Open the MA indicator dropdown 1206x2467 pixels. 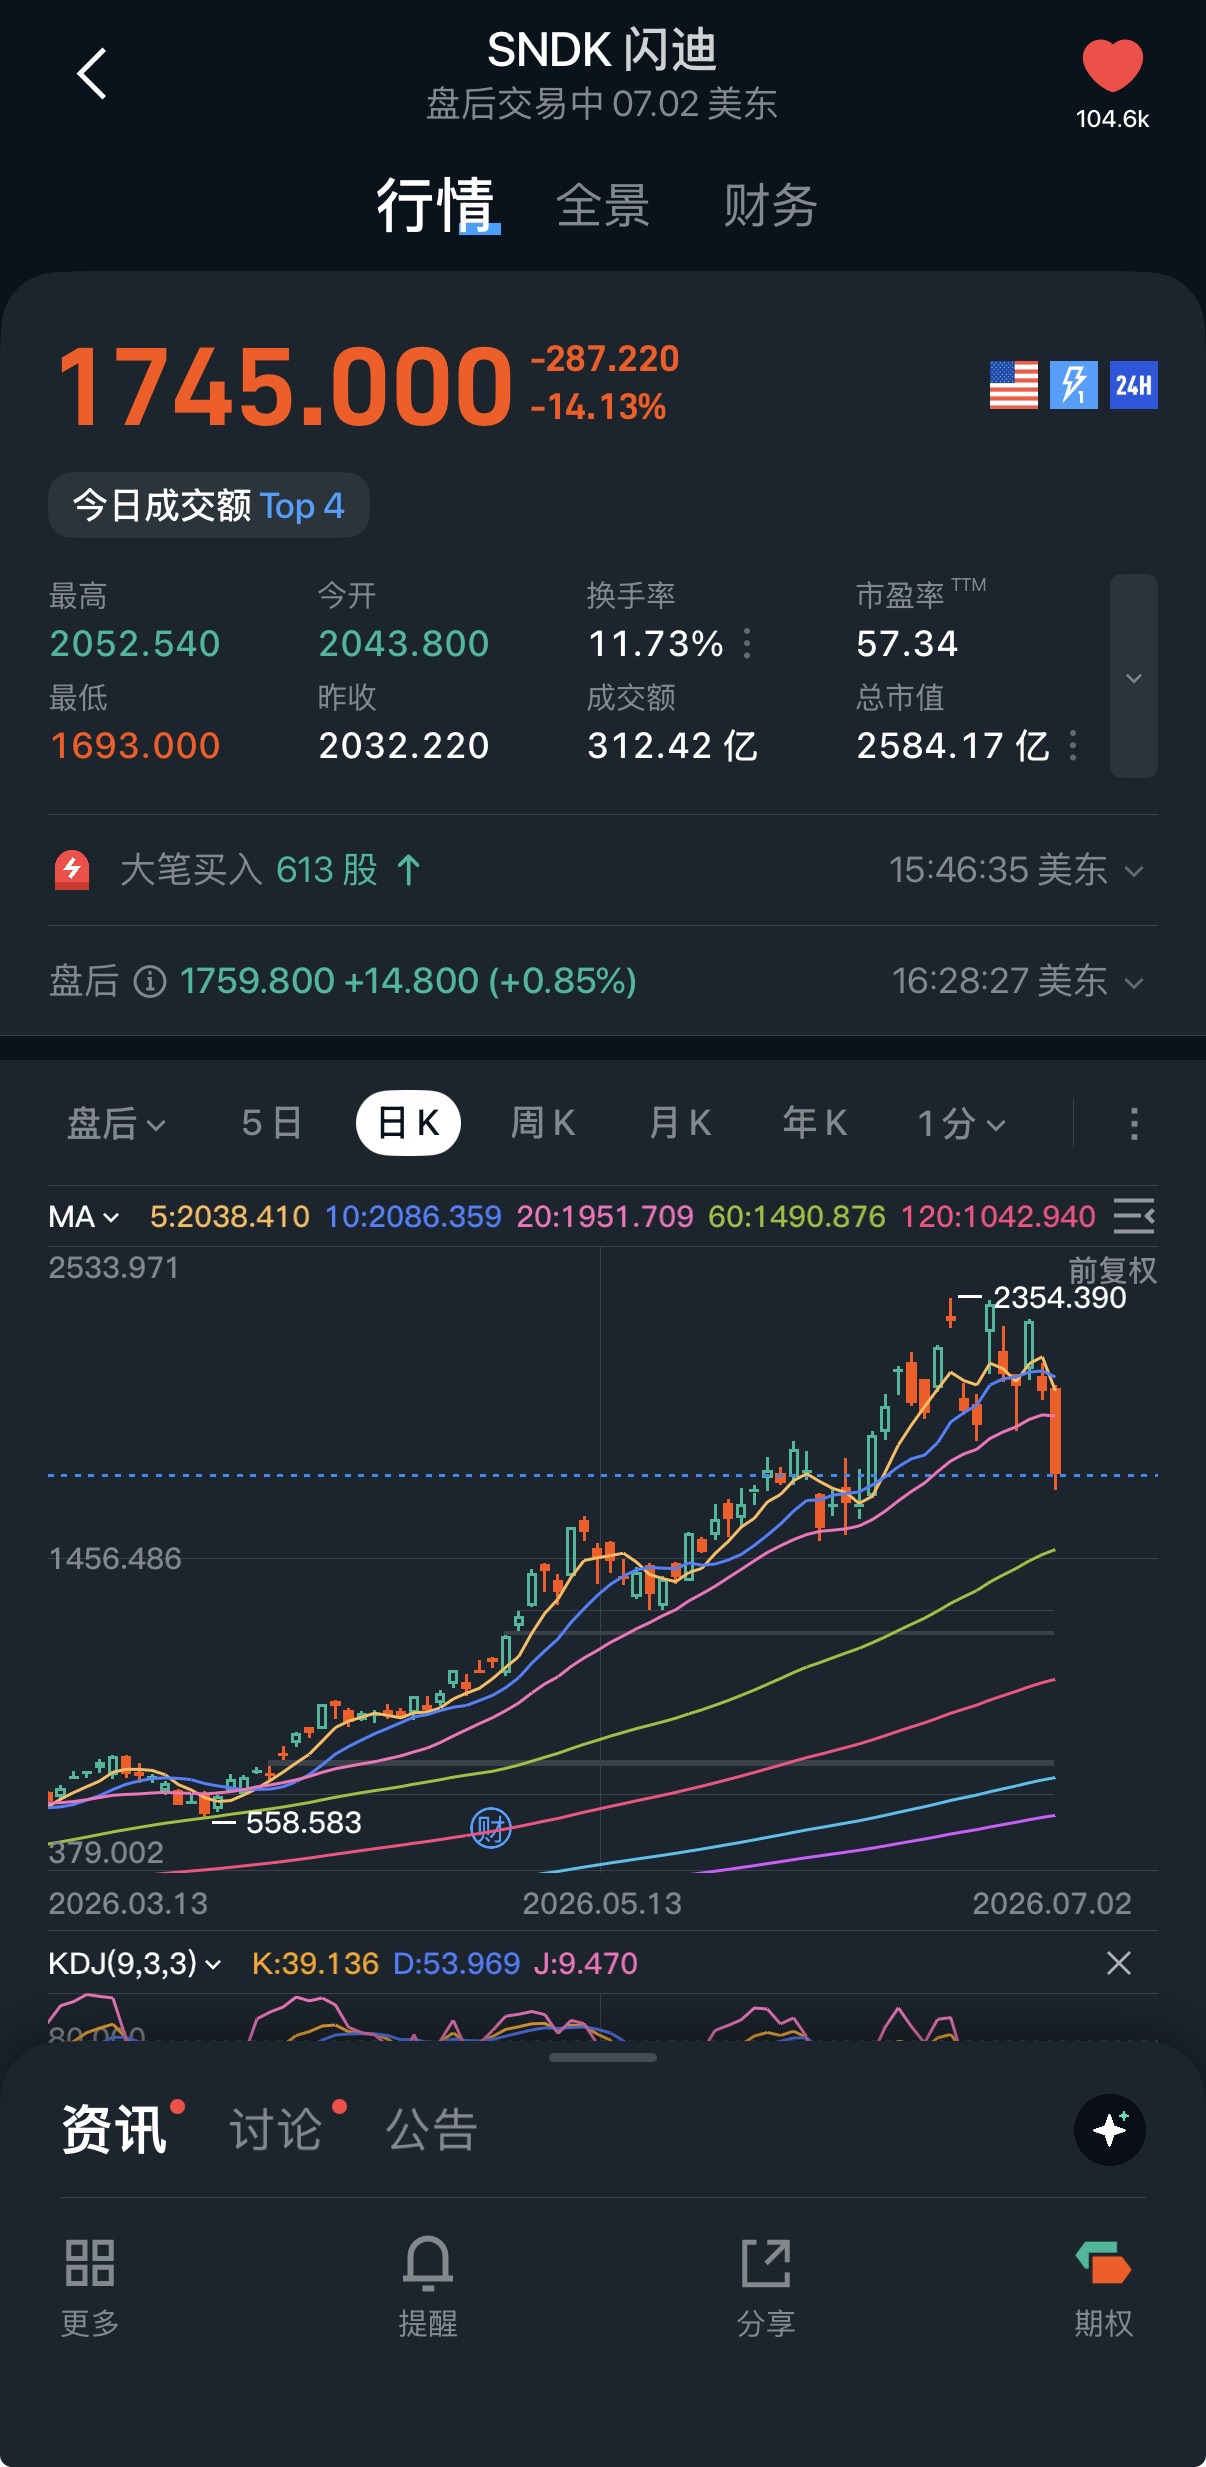coord(84,1217)
